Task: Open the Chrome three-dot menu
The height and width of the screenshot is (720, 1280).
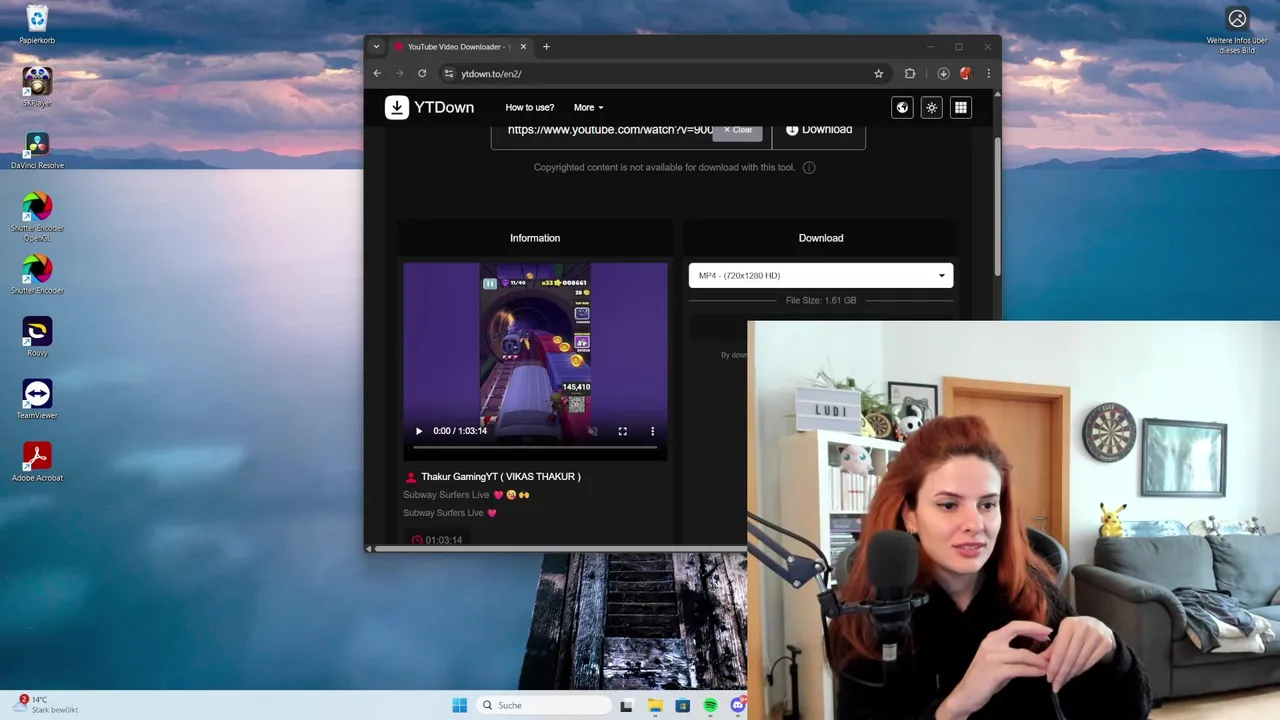Action: pos(988,73)
